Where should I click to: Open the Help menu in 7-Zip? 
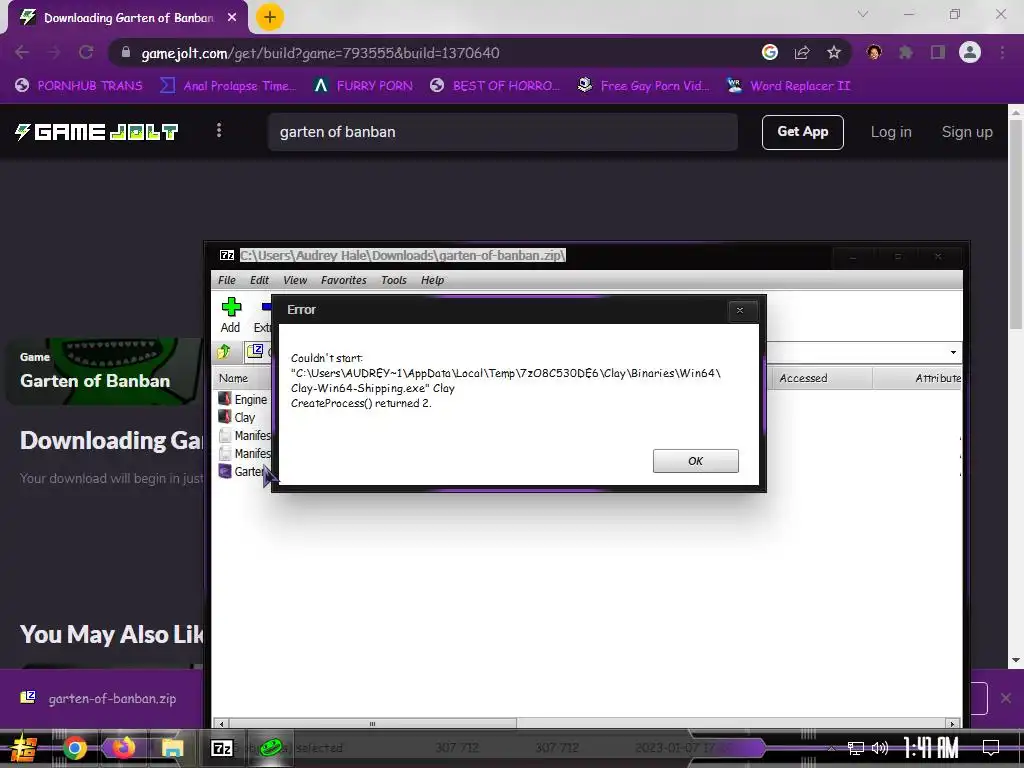point(432,280)
